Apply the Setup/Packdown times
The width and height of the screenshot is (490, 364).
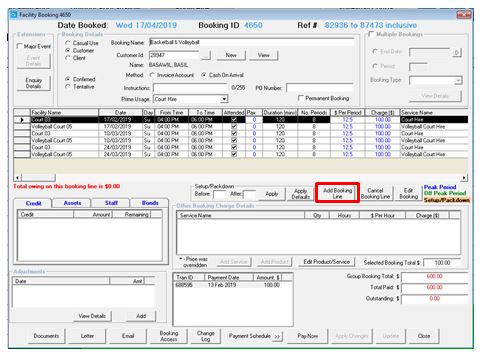pos(272,194)
